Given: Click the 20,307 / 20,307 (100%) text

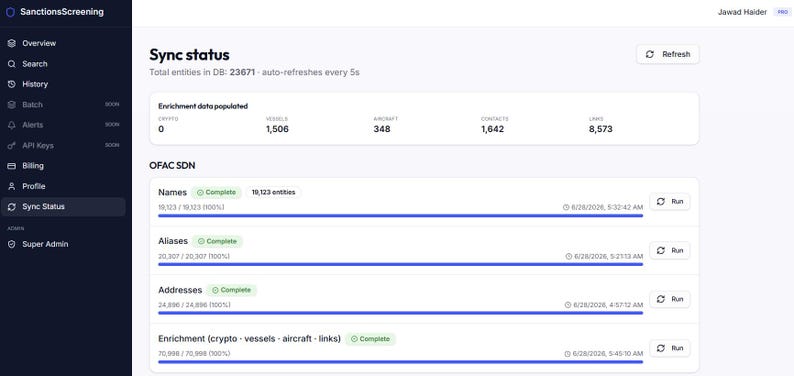Looking at the screenshot, I should 194,257.
